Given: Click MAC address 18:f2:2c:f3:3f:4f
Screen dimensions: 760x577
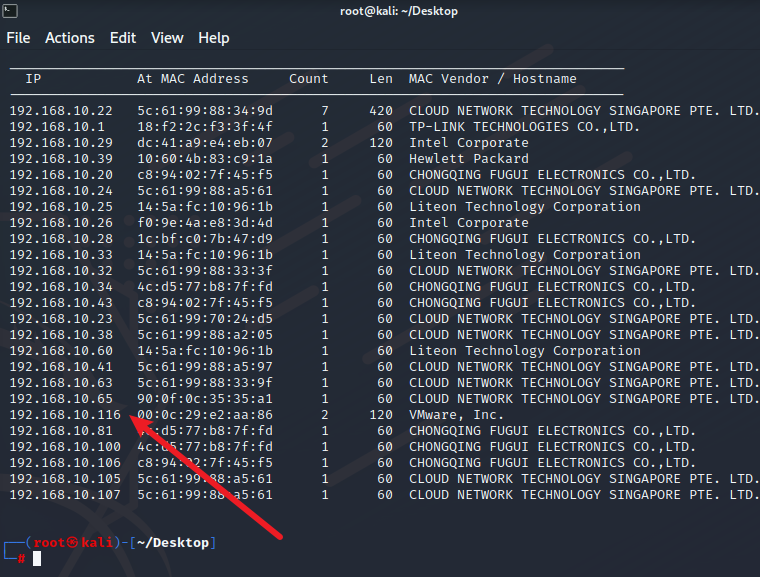Looking at the screenshot, I should 205,127.
